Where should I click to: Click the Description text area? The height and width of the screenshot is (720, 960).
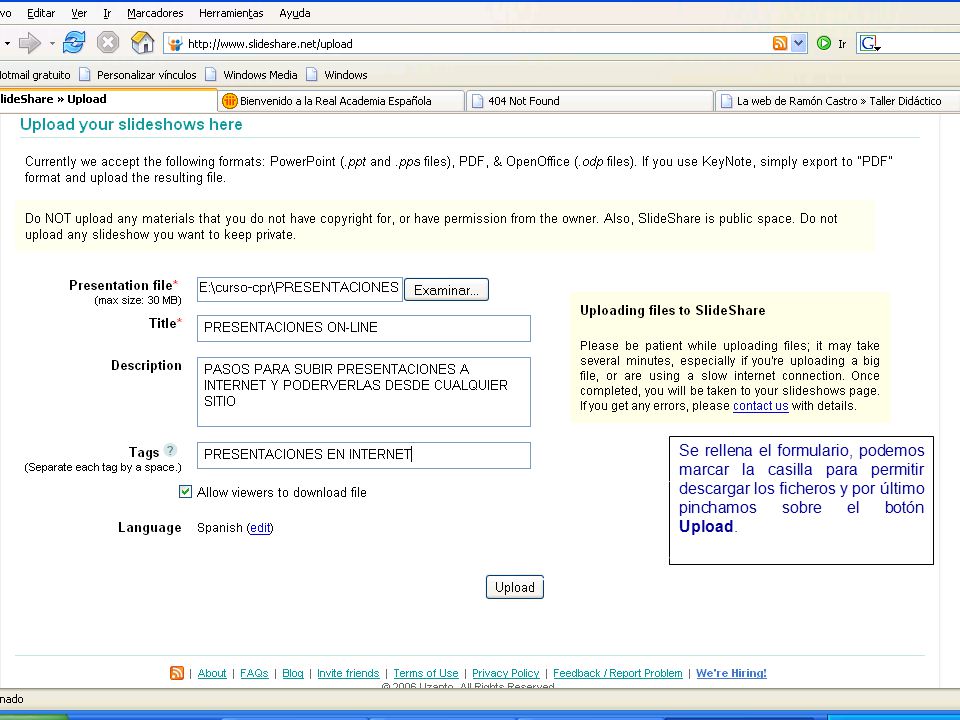364,392
